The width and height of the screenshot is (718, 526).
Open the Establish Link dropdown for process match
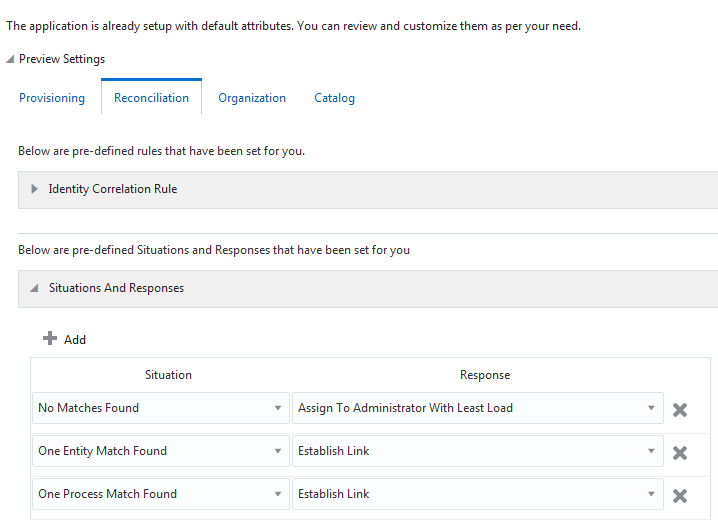click(x=651, y=494)
